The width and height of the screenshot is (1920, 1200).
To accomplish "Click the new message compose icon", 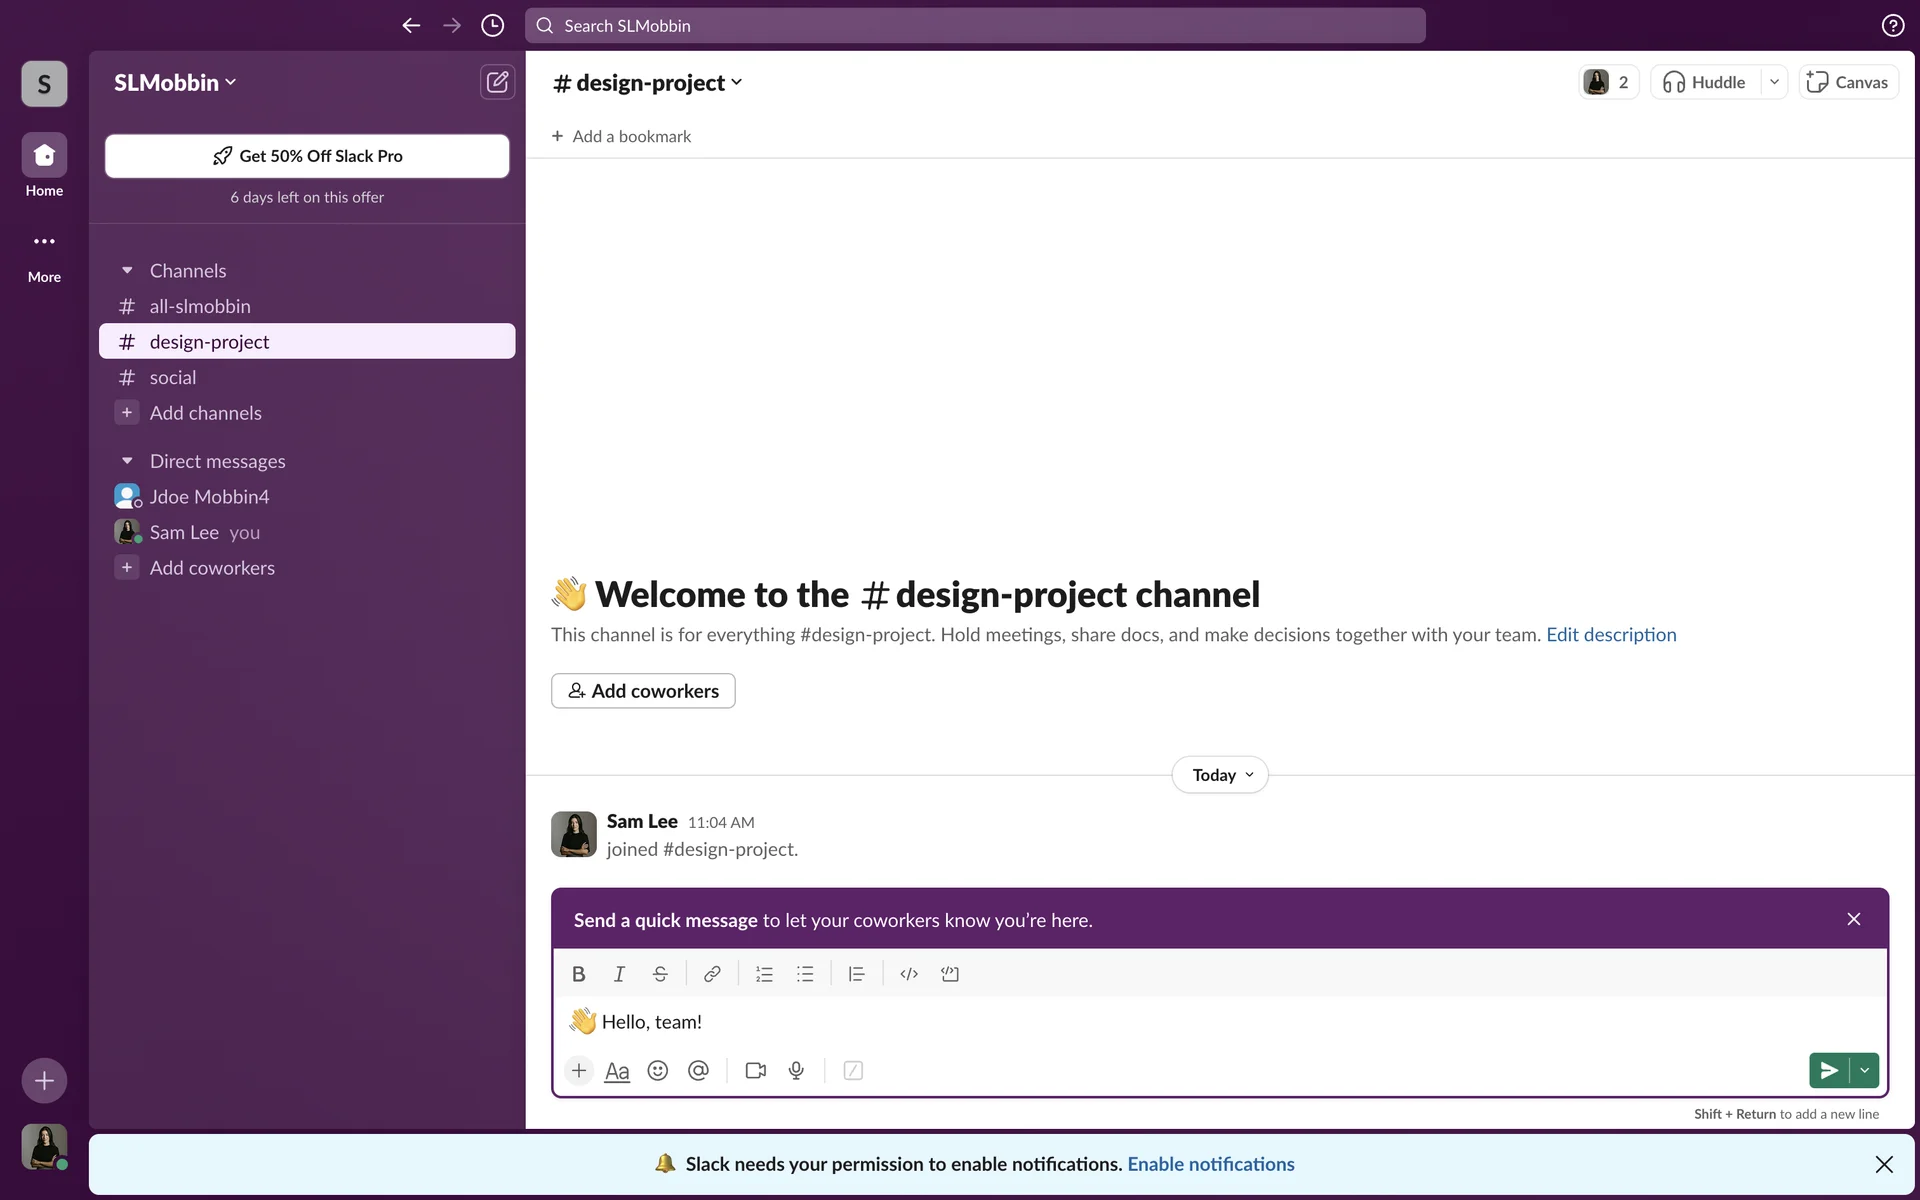I will [497, 82].
